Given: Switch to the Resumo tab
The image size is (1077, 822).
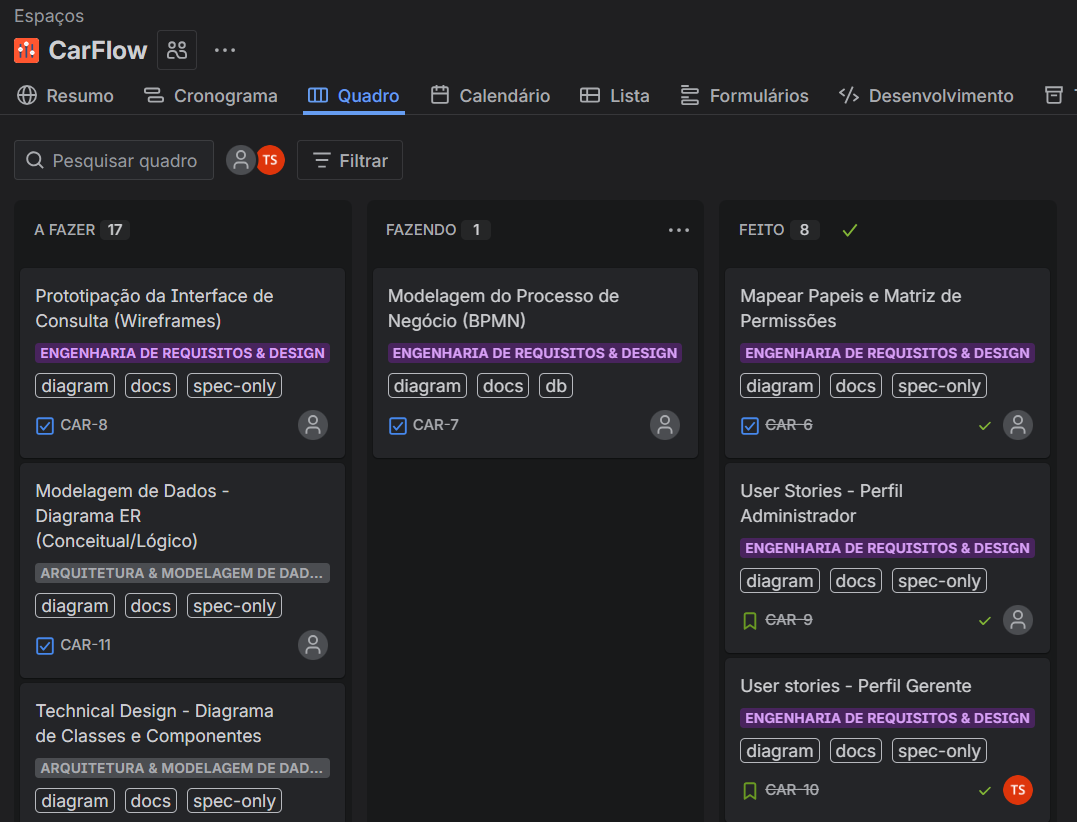Looking at the screenshot, I should (x=66, y=96).
